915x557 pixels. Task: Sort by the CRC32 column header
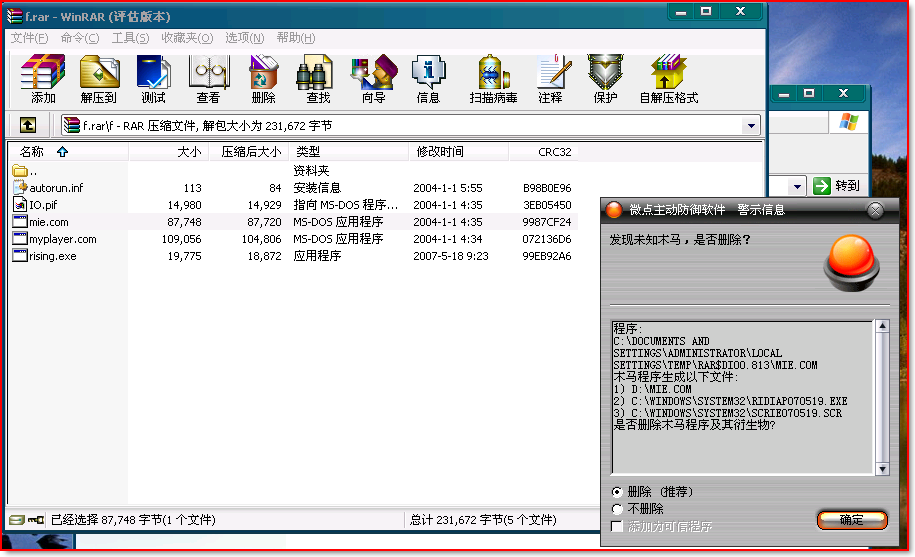click(x=543, y=152)
